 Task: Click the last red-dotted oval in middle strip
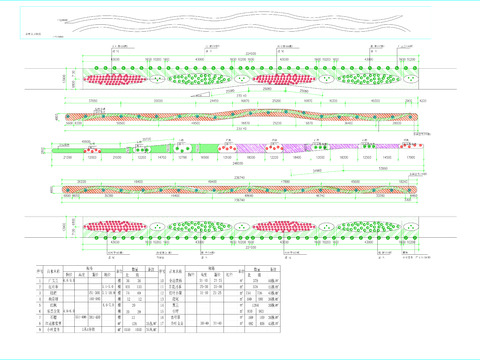[411, 146]
